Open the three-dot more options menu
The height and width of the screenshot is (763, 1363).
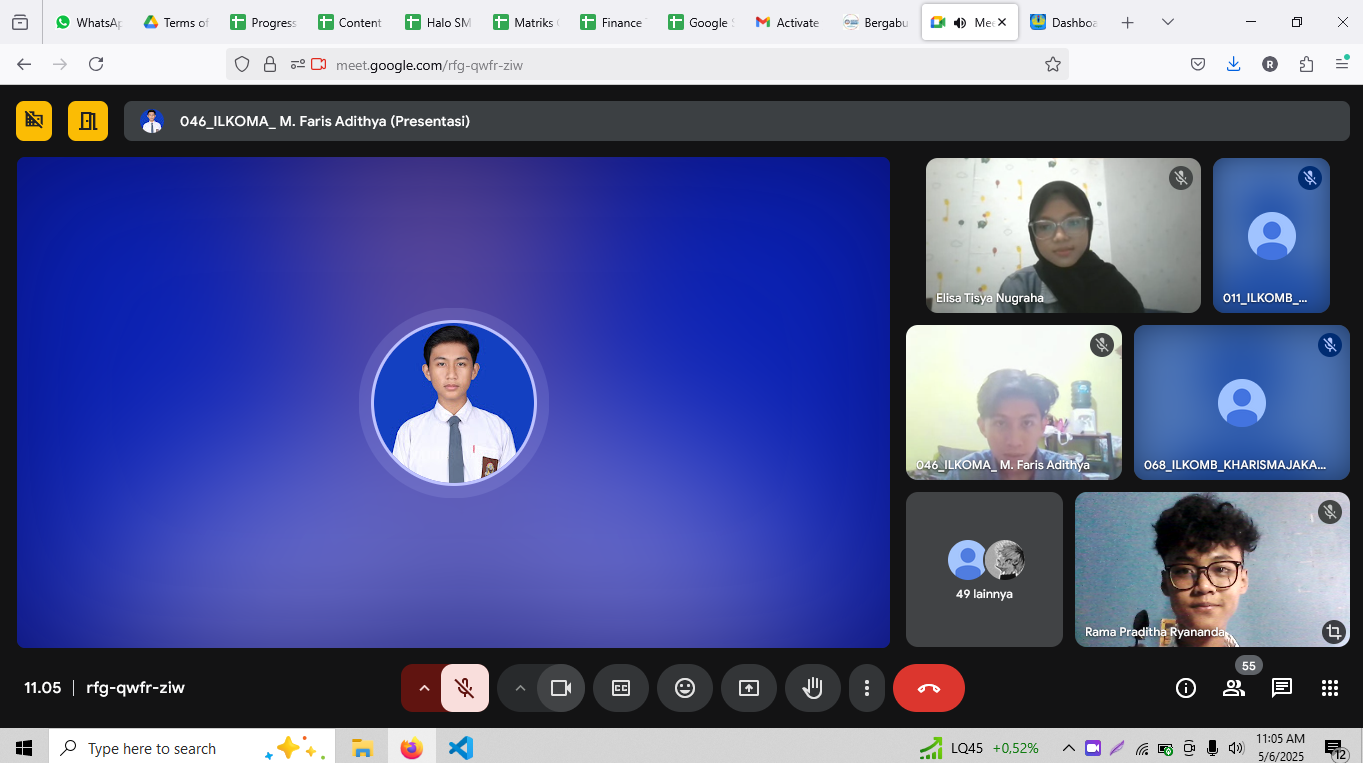(x=866, y=688)
